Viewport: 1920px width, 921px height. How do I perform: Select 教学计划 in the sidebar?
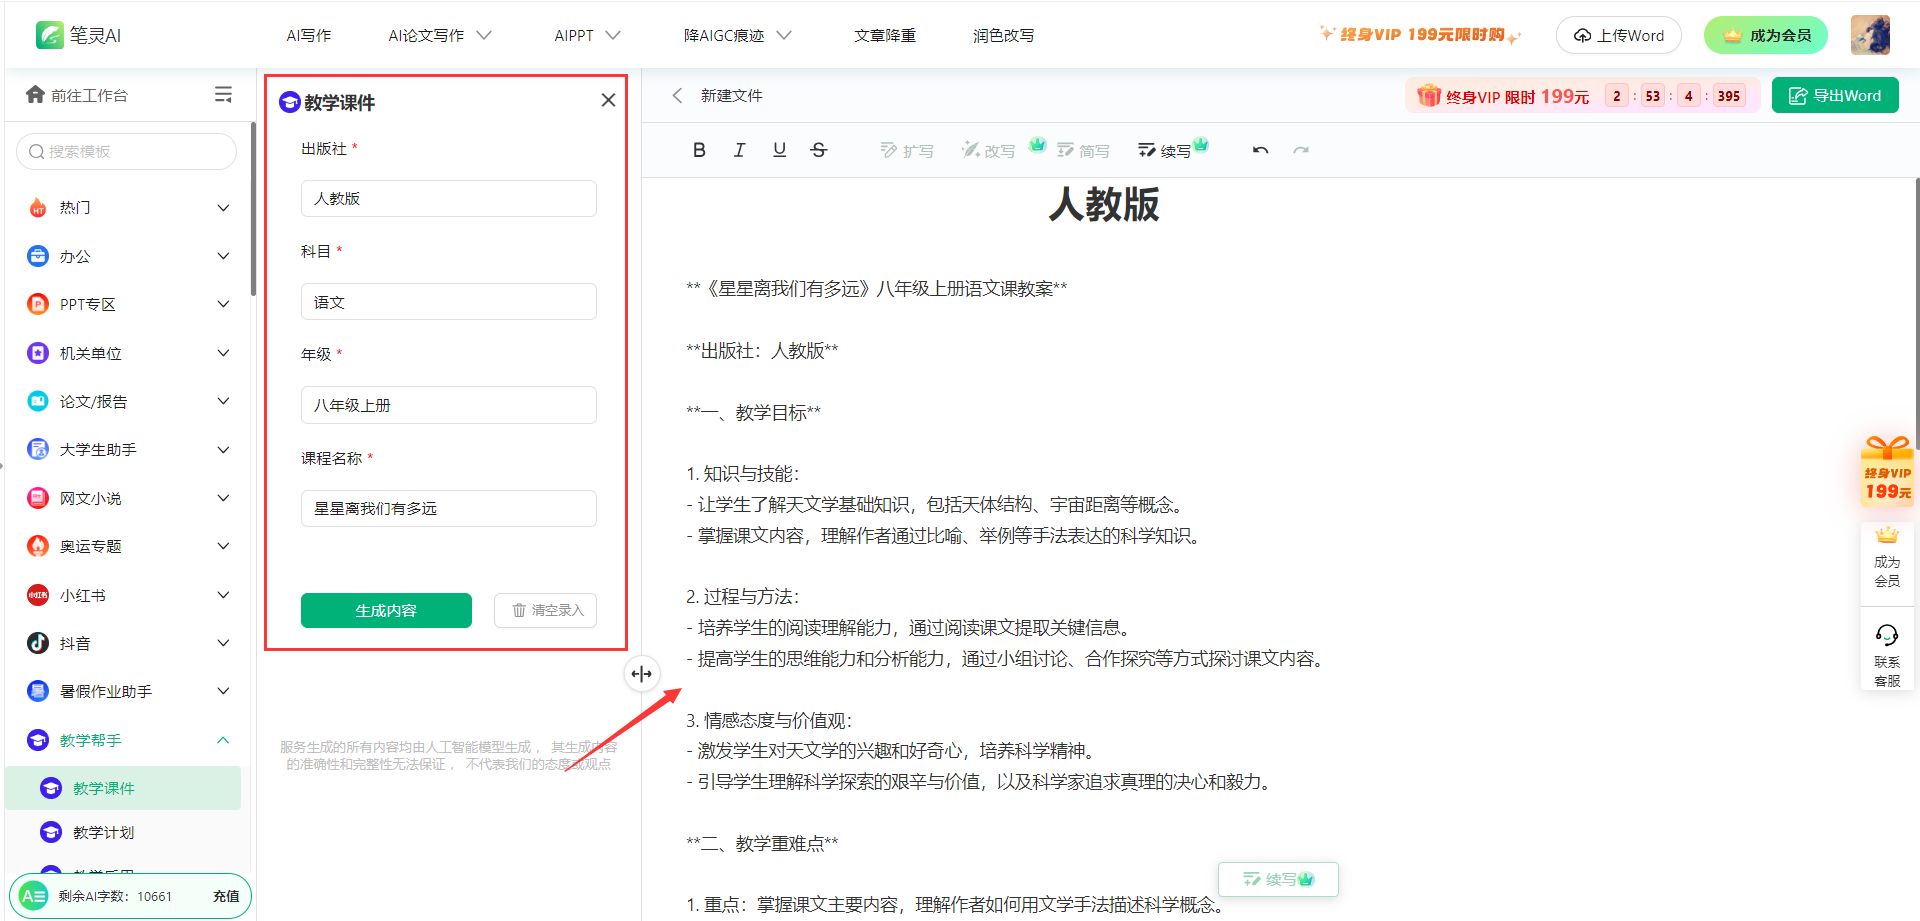[x=103, y=832]
